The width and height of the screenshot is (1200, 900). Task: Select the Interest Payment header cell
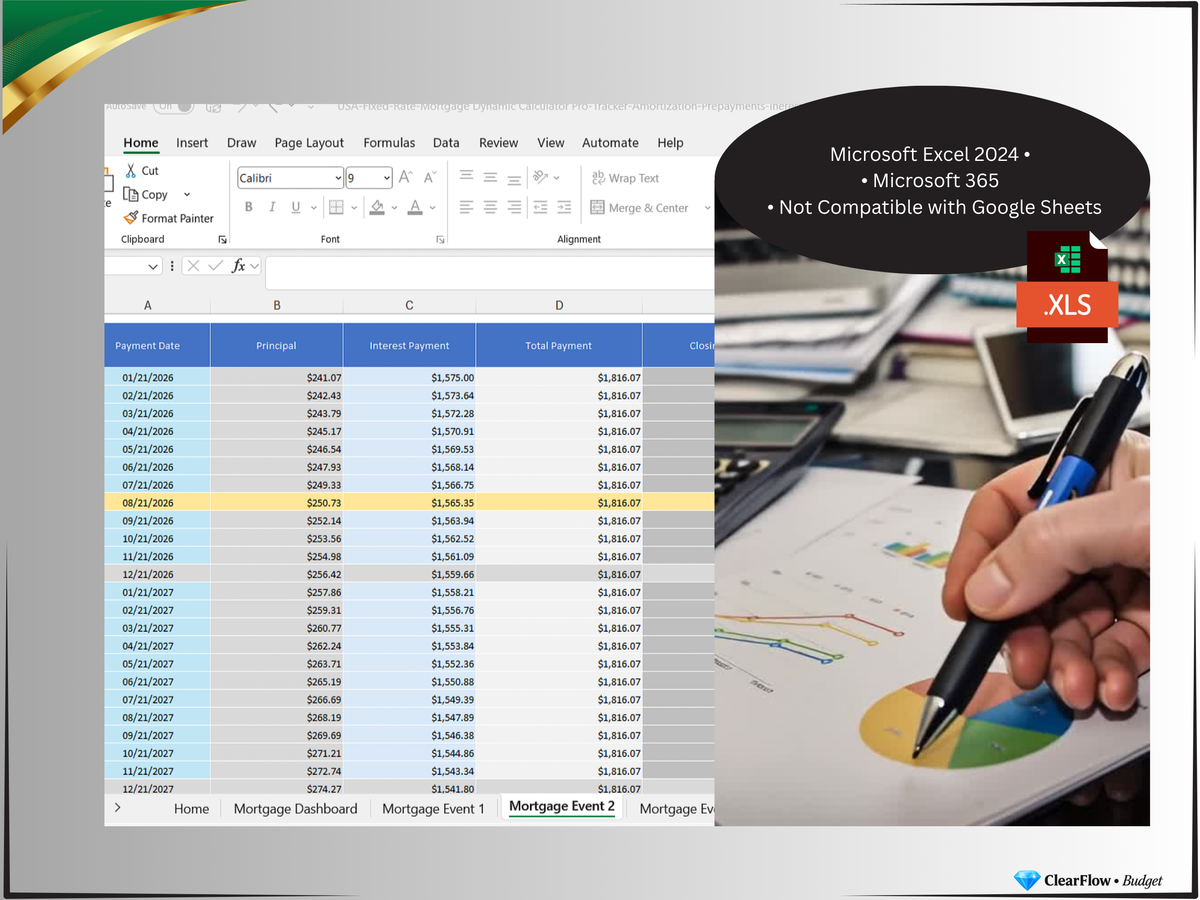[409, 345]
